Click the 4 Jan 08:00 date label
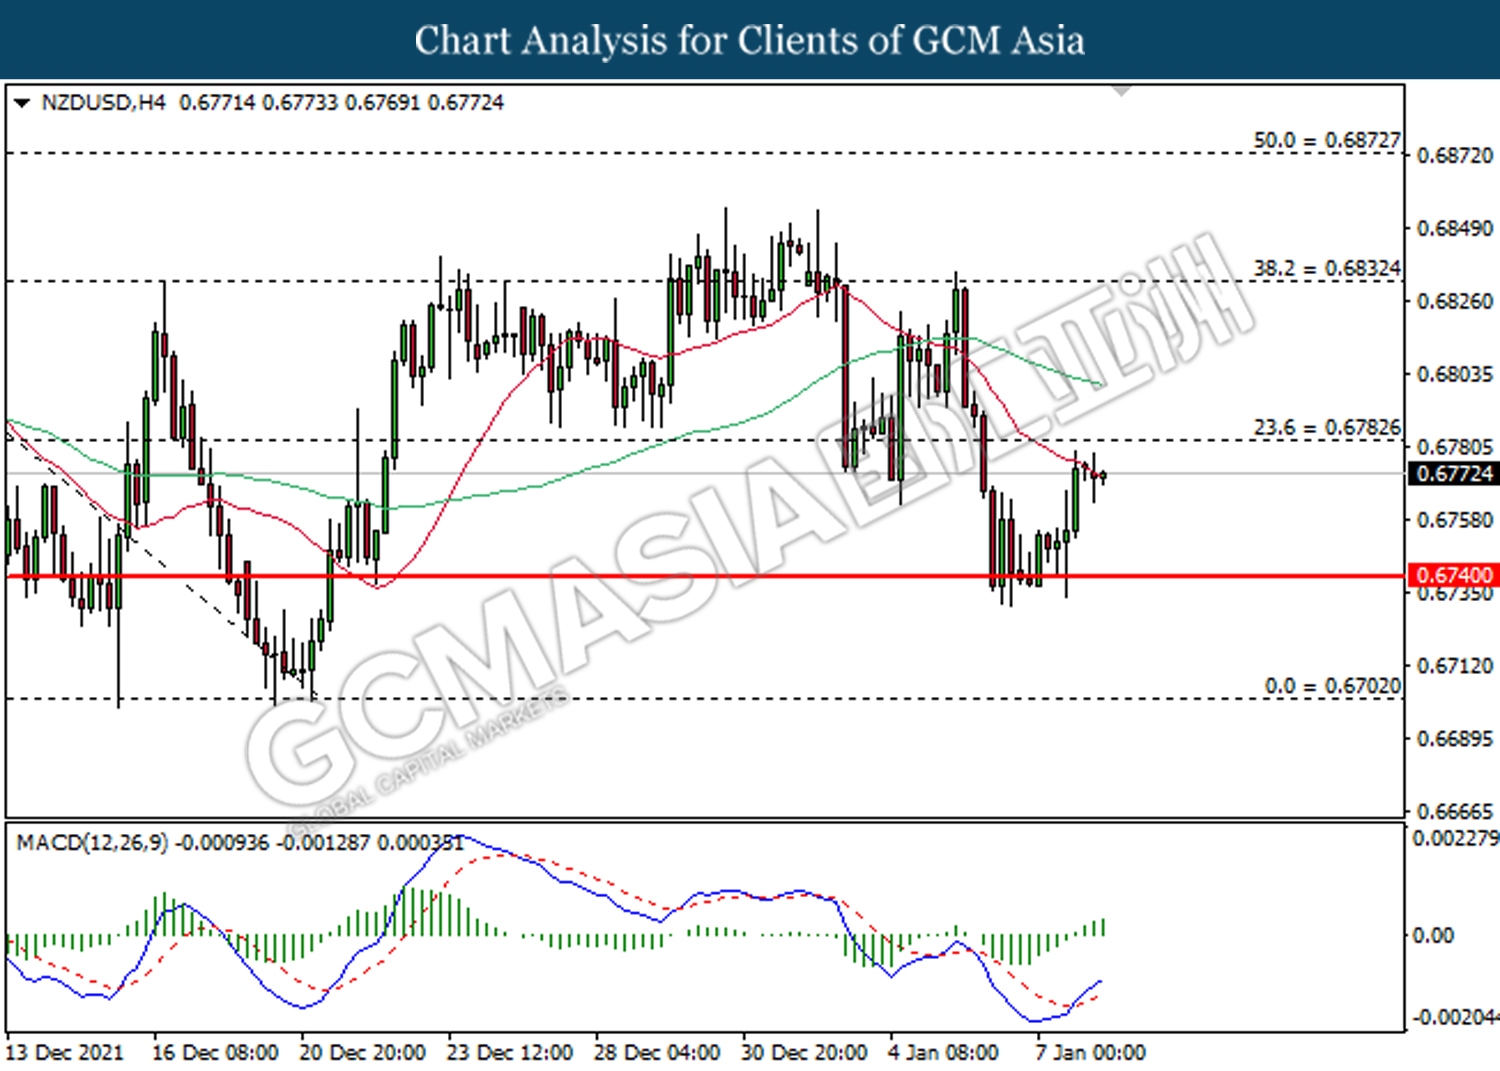The image size is (1500, 1071). 943,1053
